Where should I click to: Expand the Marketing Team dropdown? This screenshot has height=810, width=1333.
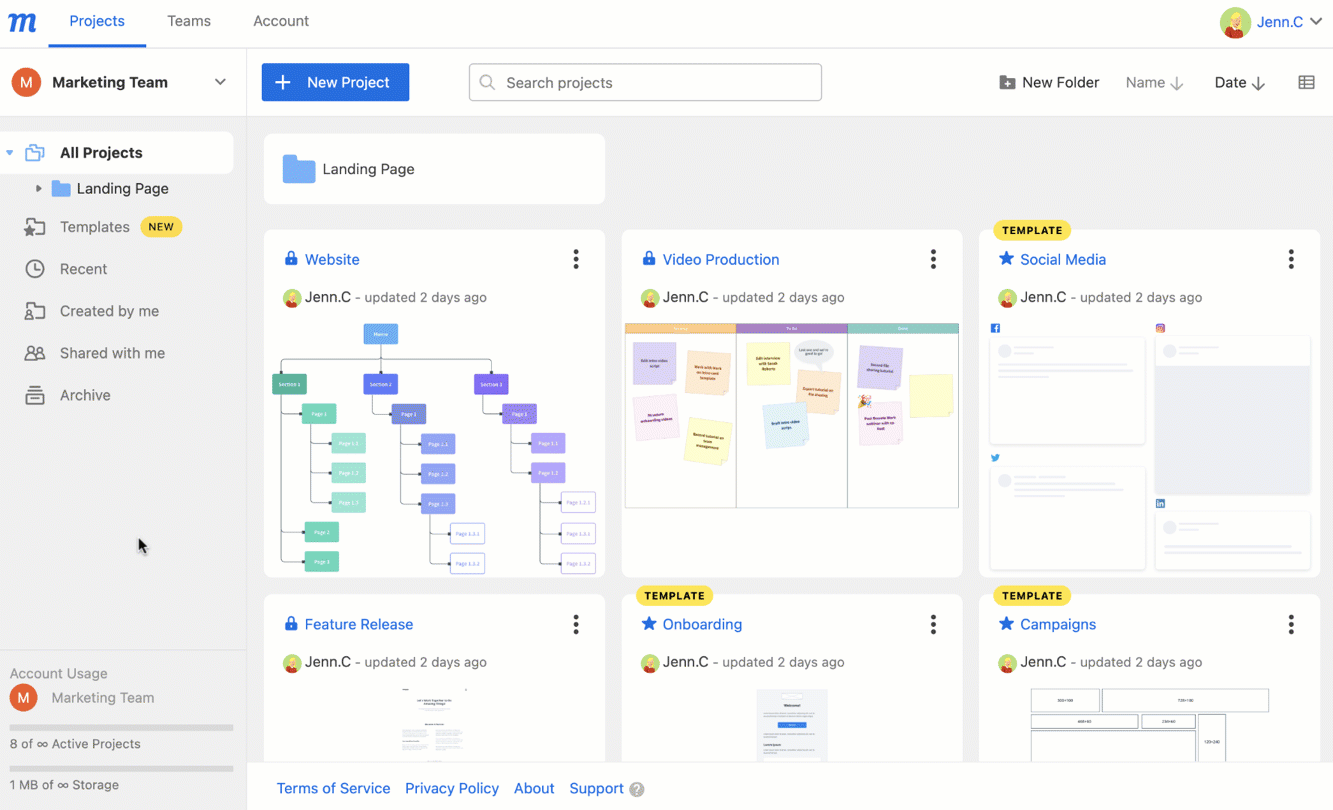point(219,82)
